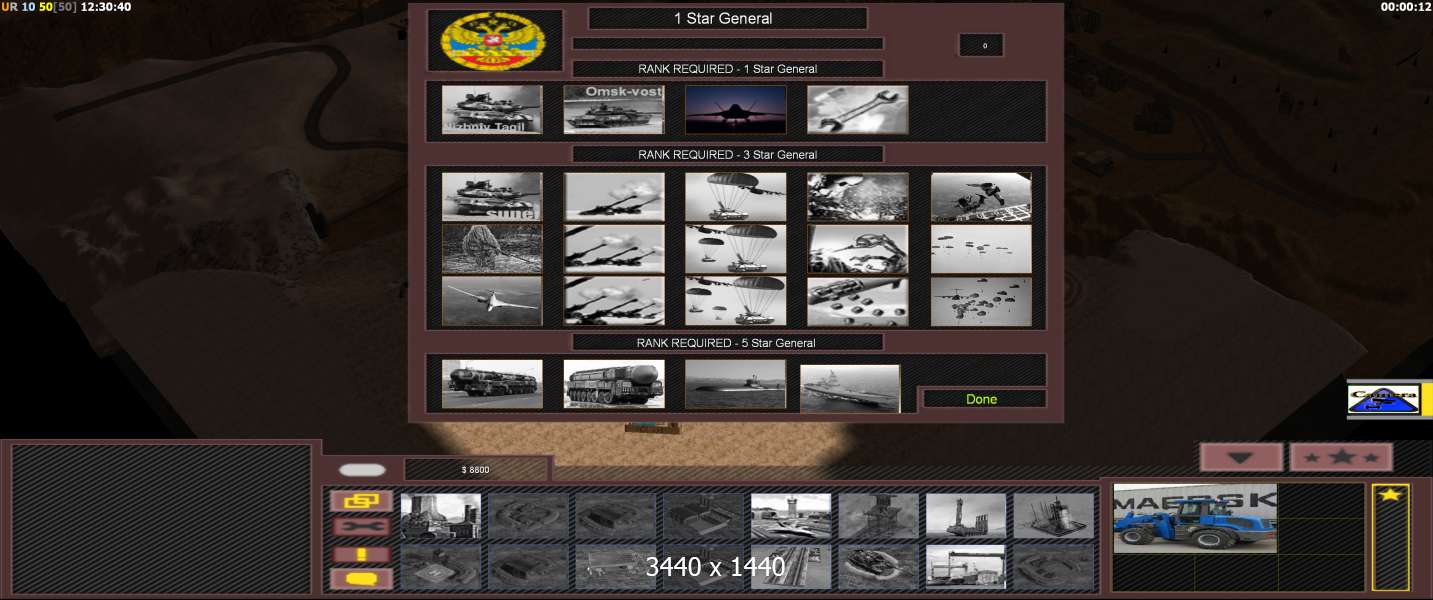Viewport: 1433px width, 600px height.
Task: Click the yellow exclamation alert button
Action: tap(362, 553)
